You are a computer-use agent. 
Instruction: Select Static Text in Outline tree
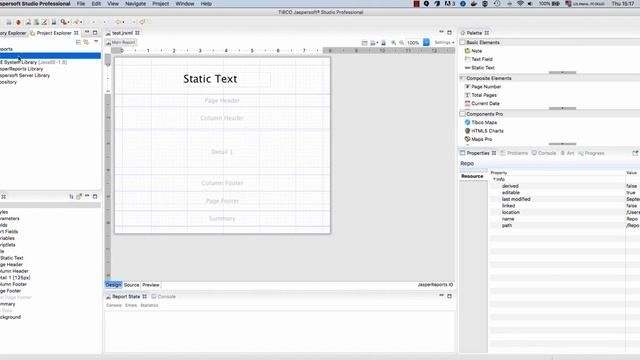[x=12, y=258]
